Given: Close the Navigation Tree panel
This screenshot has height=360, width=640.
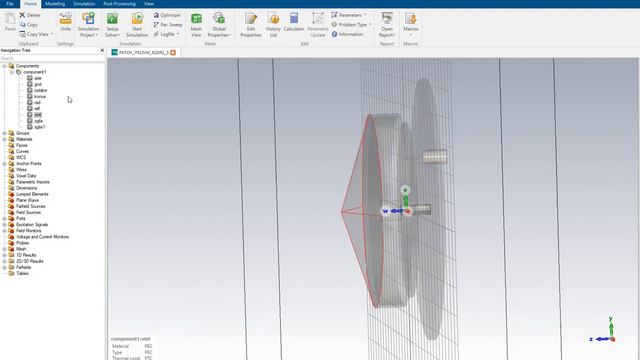Looking at the screenshot, I should 102,50.
